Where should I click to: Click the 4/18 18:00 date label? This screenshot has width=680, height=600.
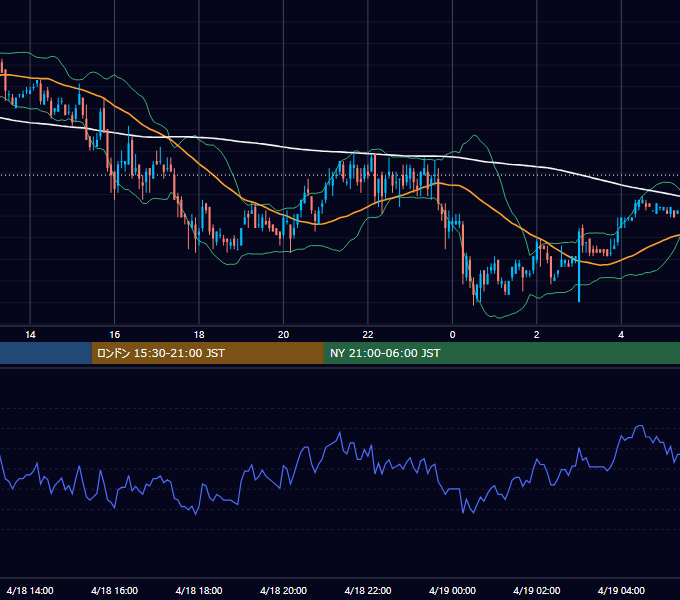click(x=199, y=590)
